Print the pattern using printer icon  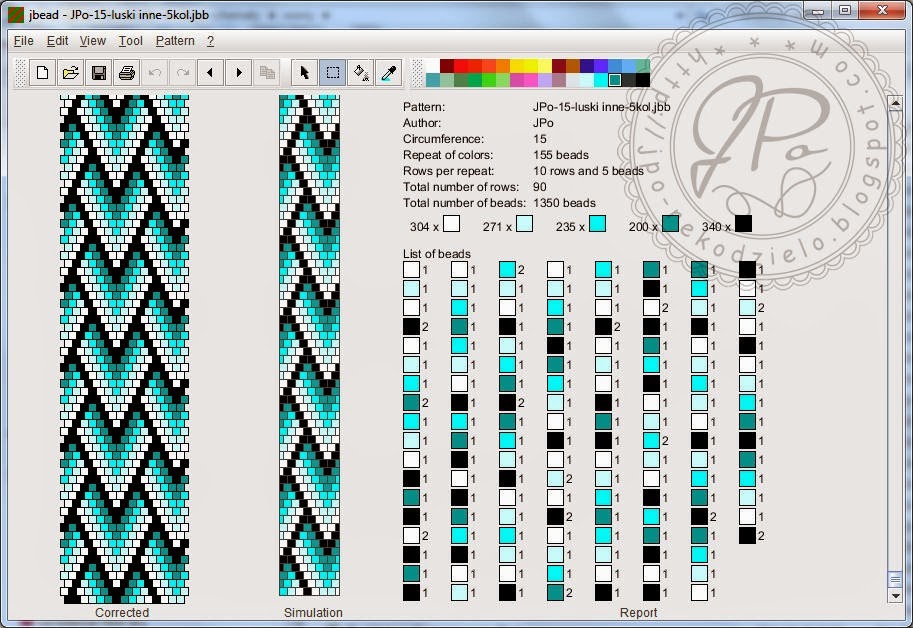coord(126,73)
